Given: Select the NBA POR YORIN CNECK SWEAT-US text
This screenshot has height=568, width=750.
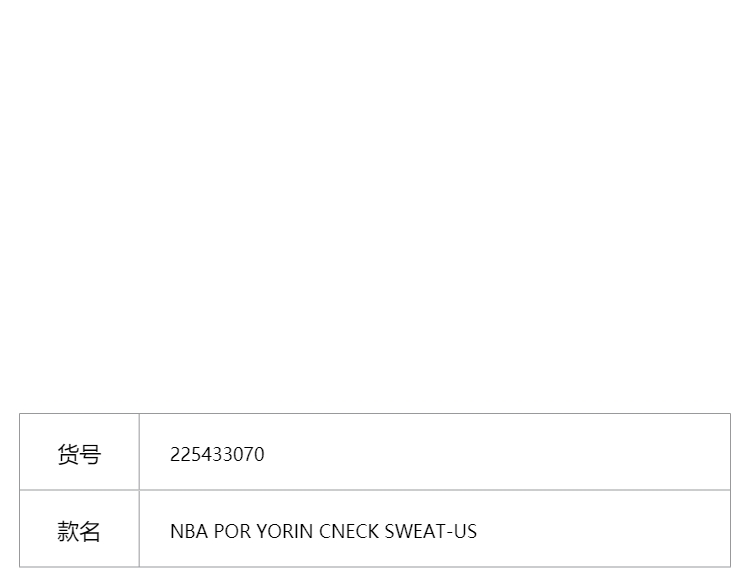Looking at the screenshot, I should 323,532.
